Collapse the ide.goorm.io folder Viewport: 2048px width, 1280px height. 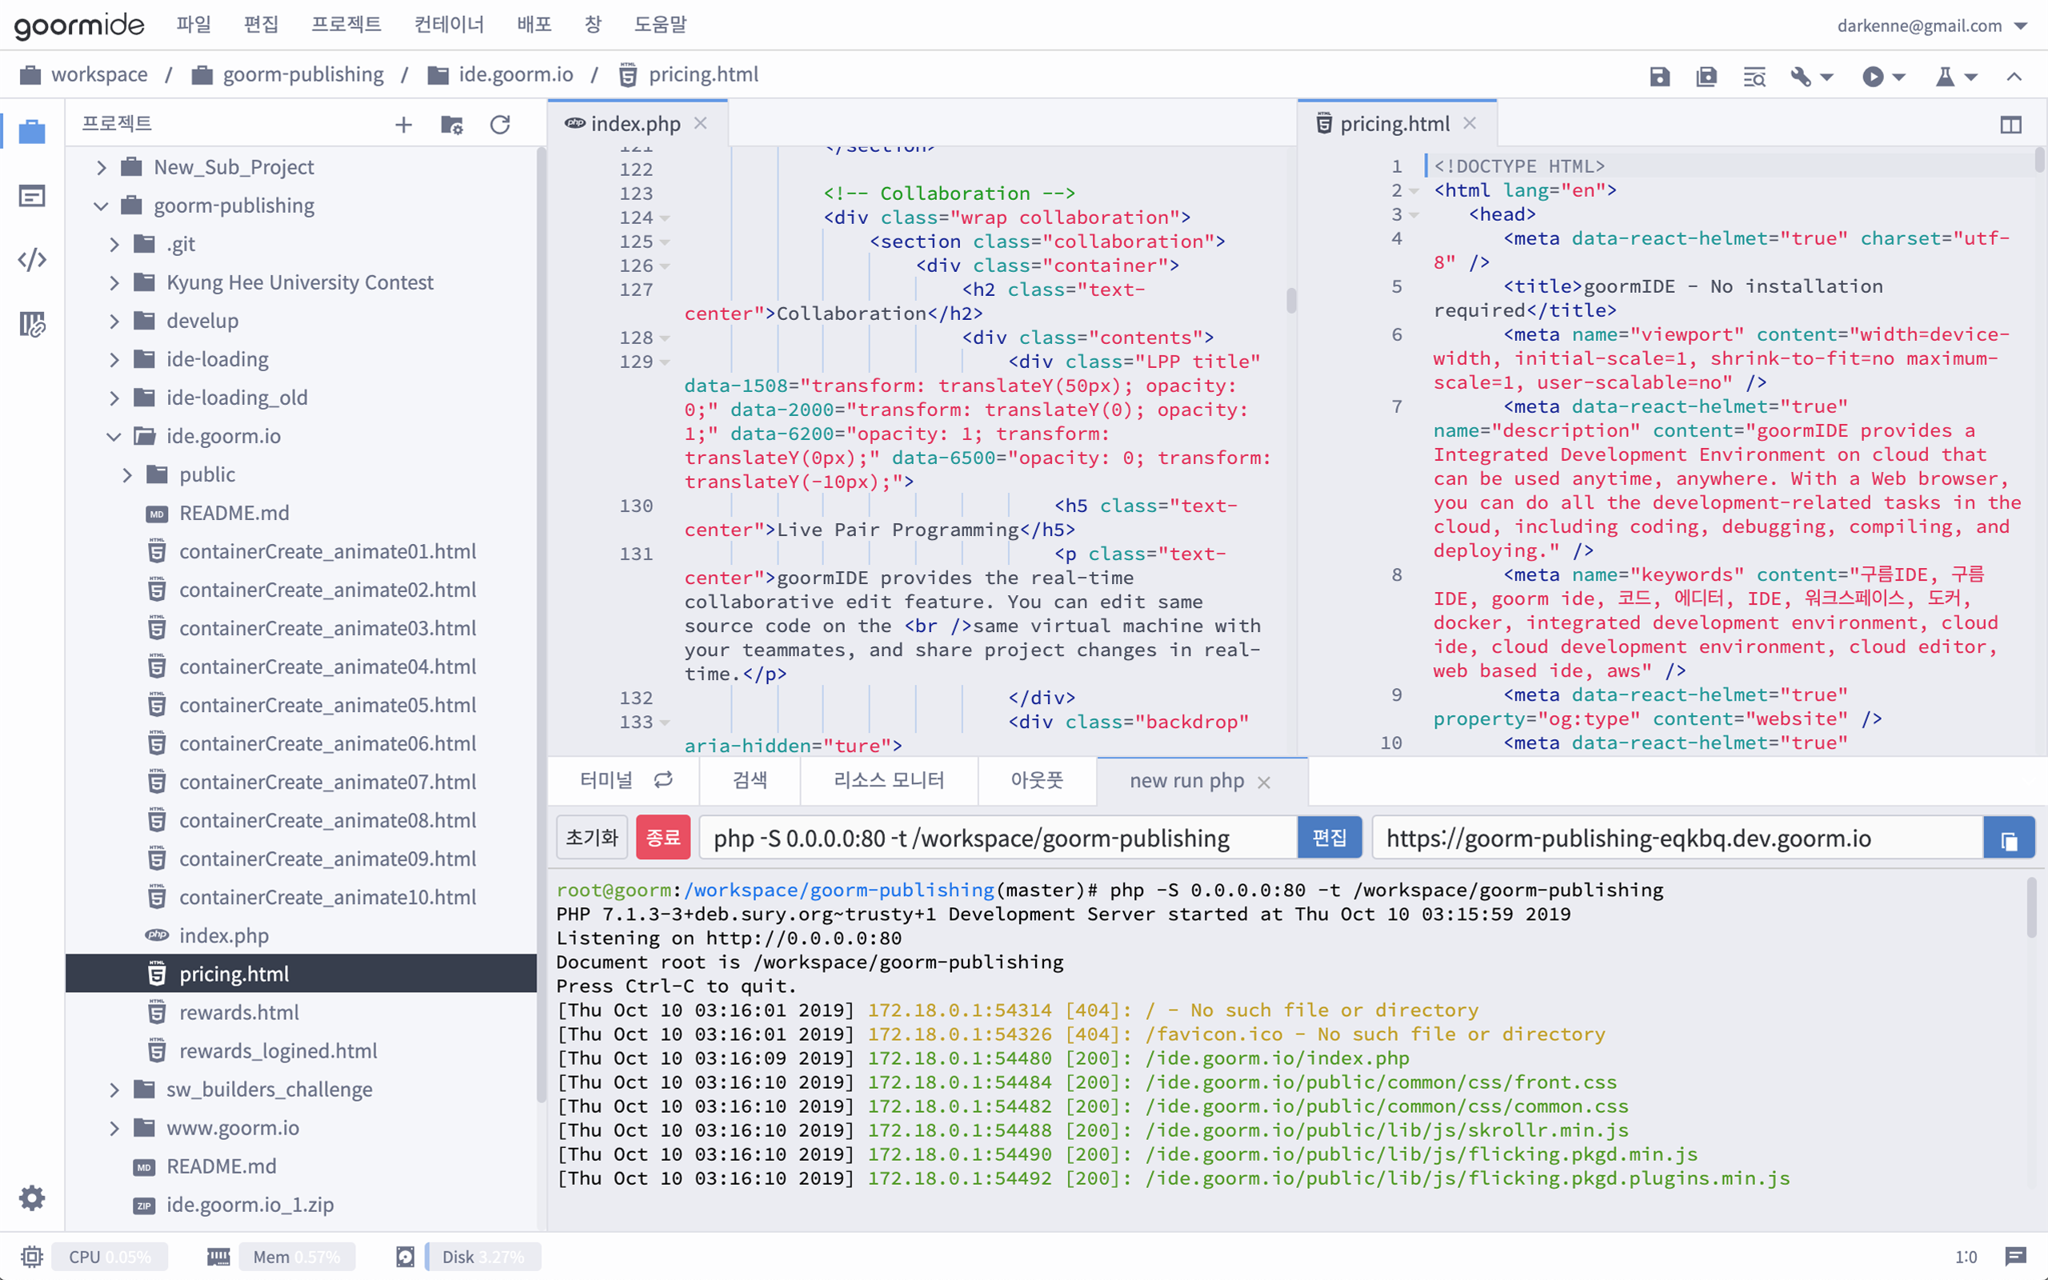pyautogui.click(x=114, y=437)
